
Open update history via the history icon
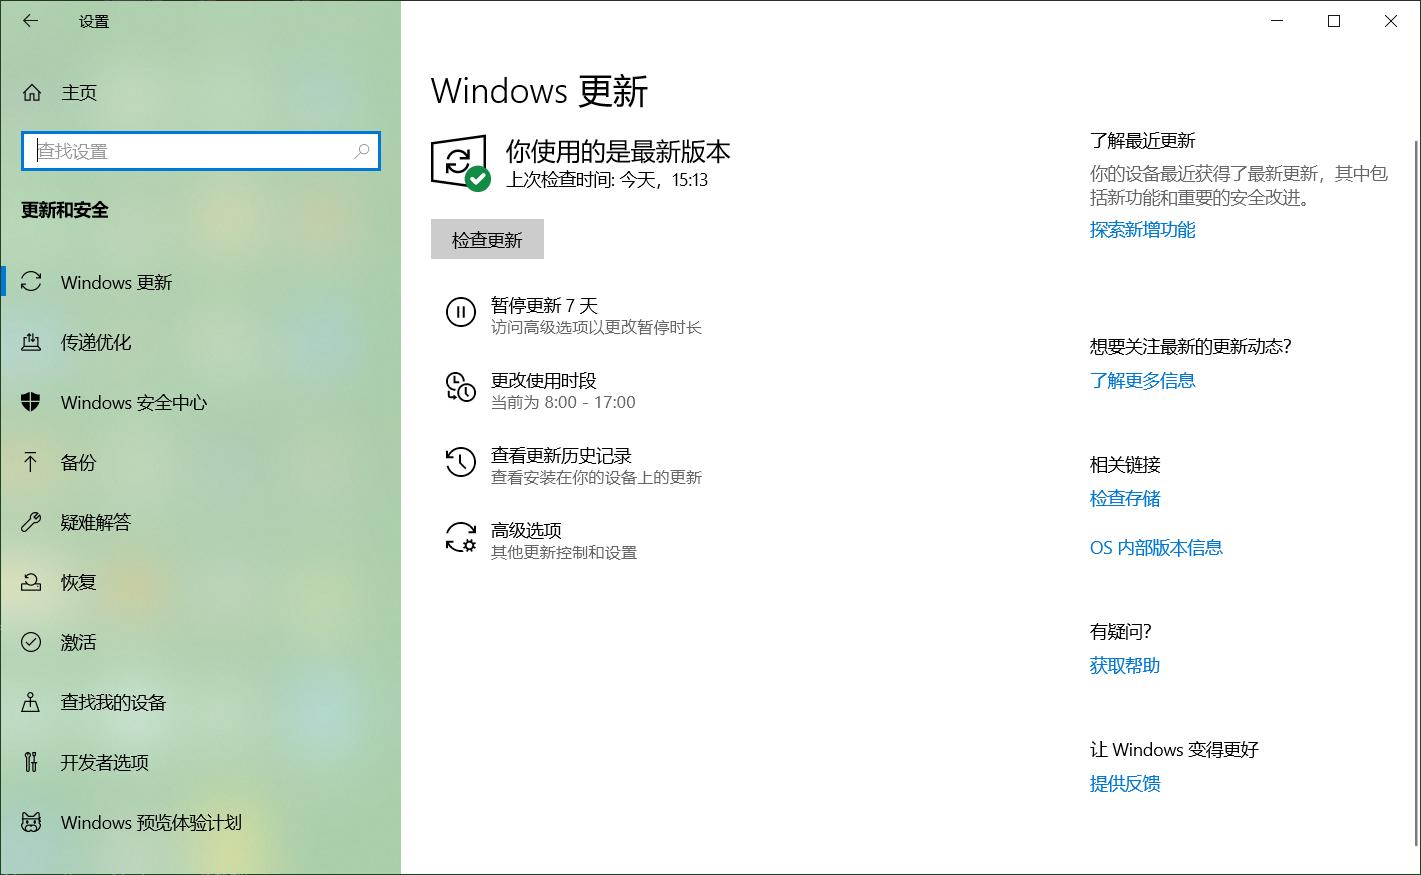pyautogui.click(x=460, y=462)
